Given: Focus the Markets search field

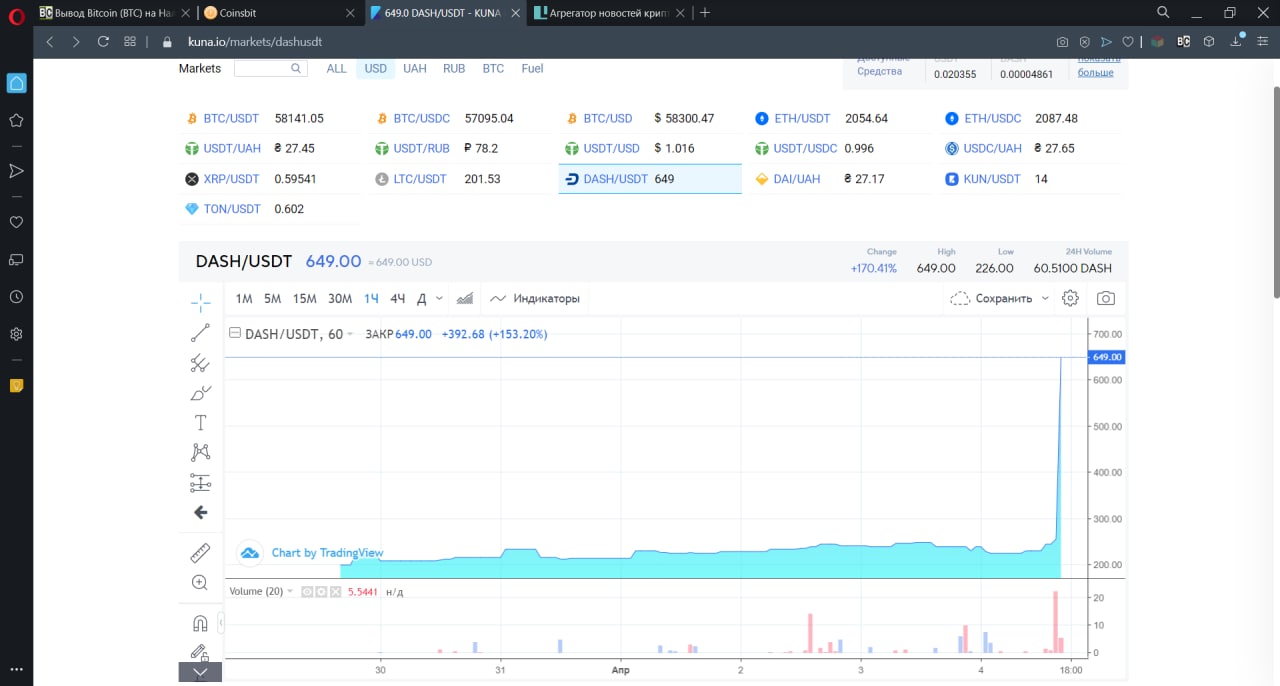Looking at the screenshot, I should tap(270, 68).
